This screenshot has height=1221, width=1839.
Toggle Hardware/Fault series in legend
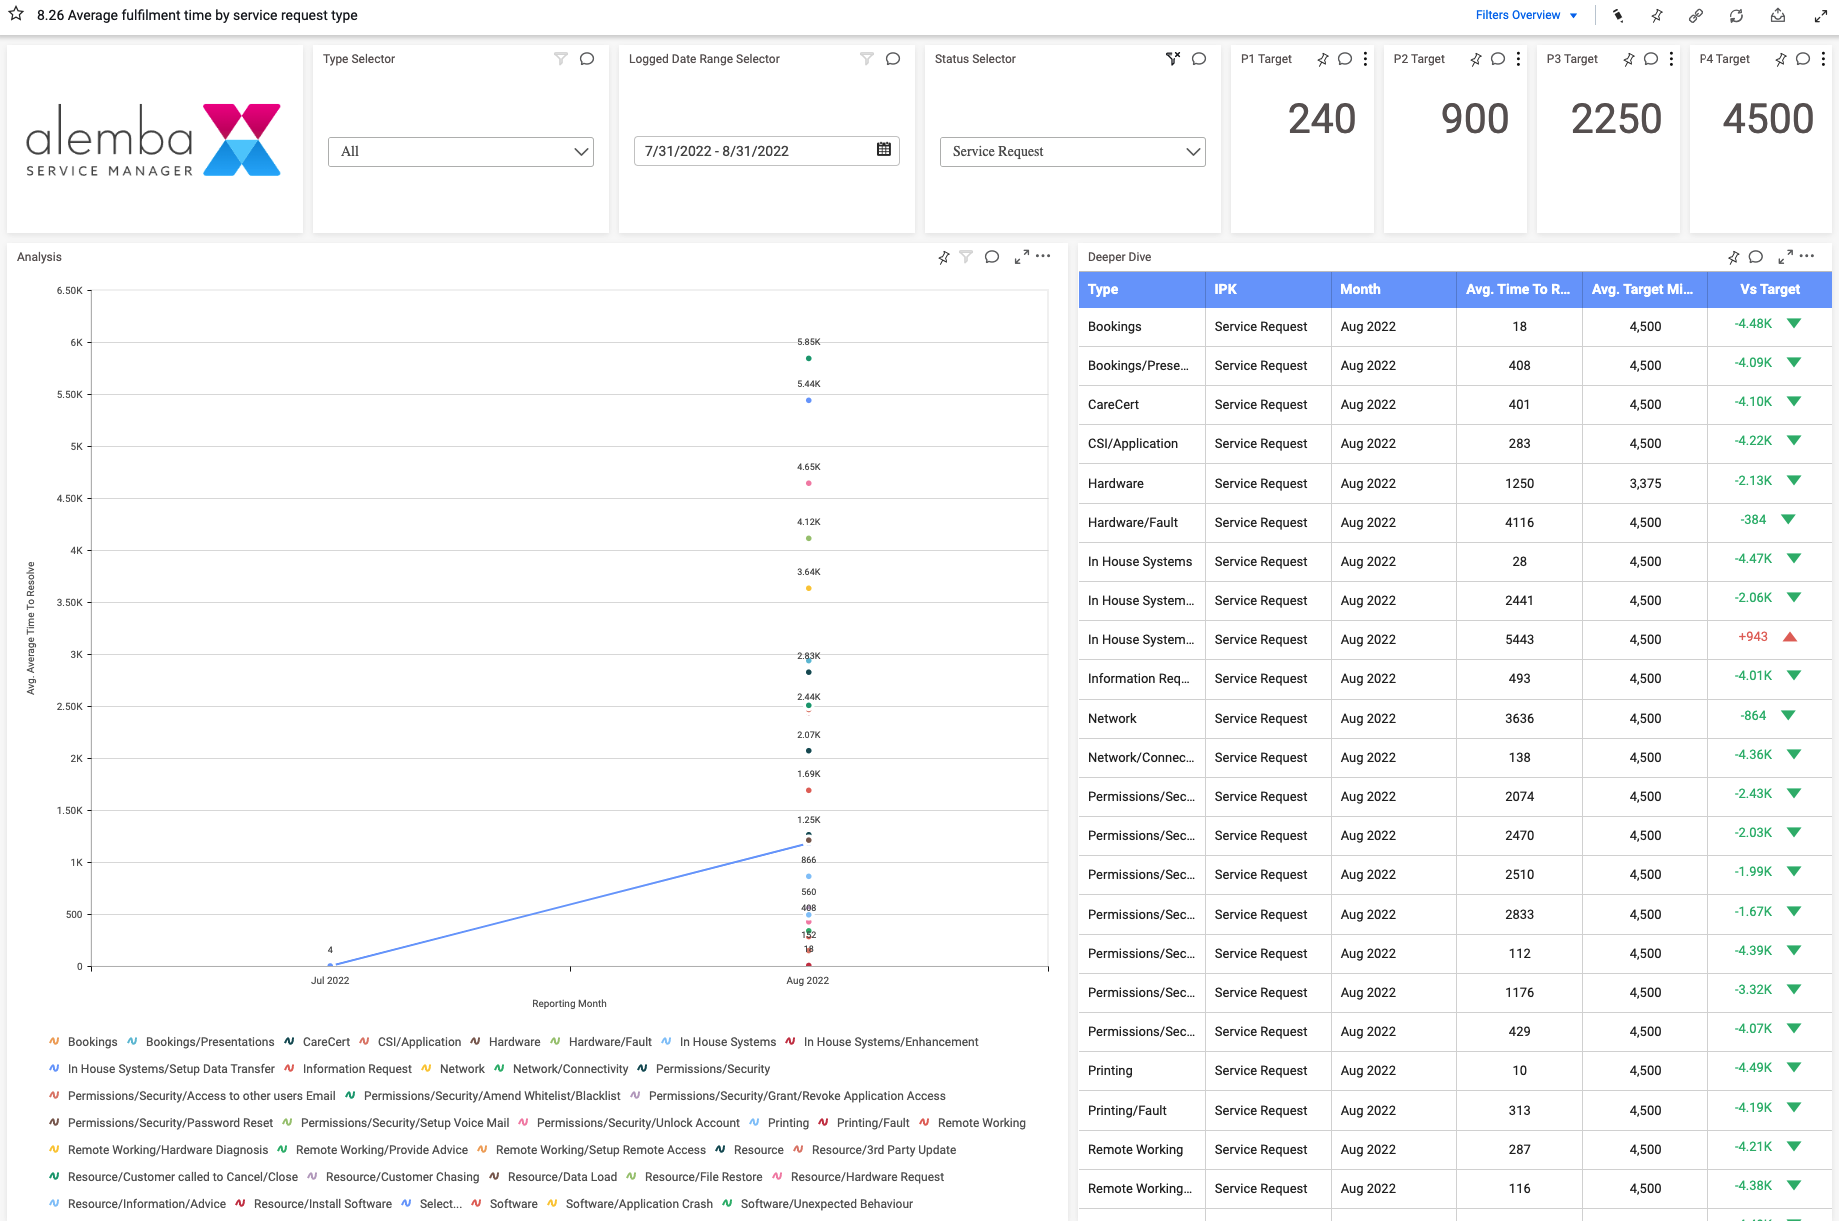point(609,1042)
